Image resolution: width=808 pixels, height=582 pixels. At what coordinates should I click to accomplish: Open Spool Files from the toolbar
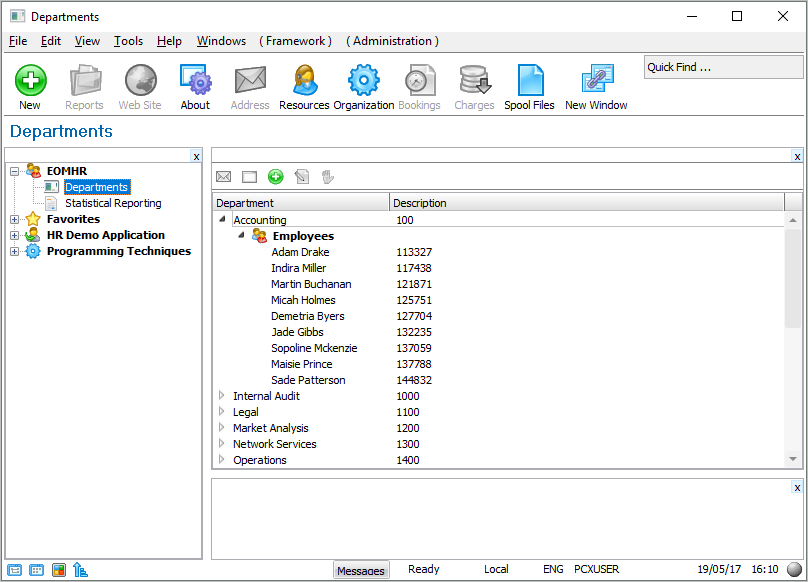tap(529, 81)
